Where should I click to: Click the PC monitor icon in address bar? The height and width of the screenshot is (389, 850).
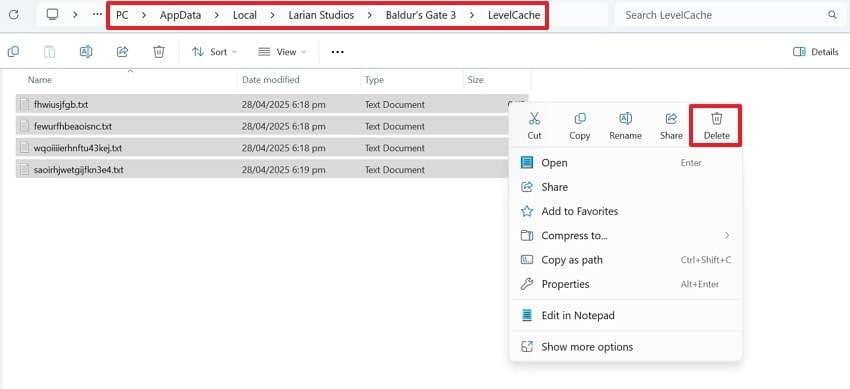pos(53,15)
